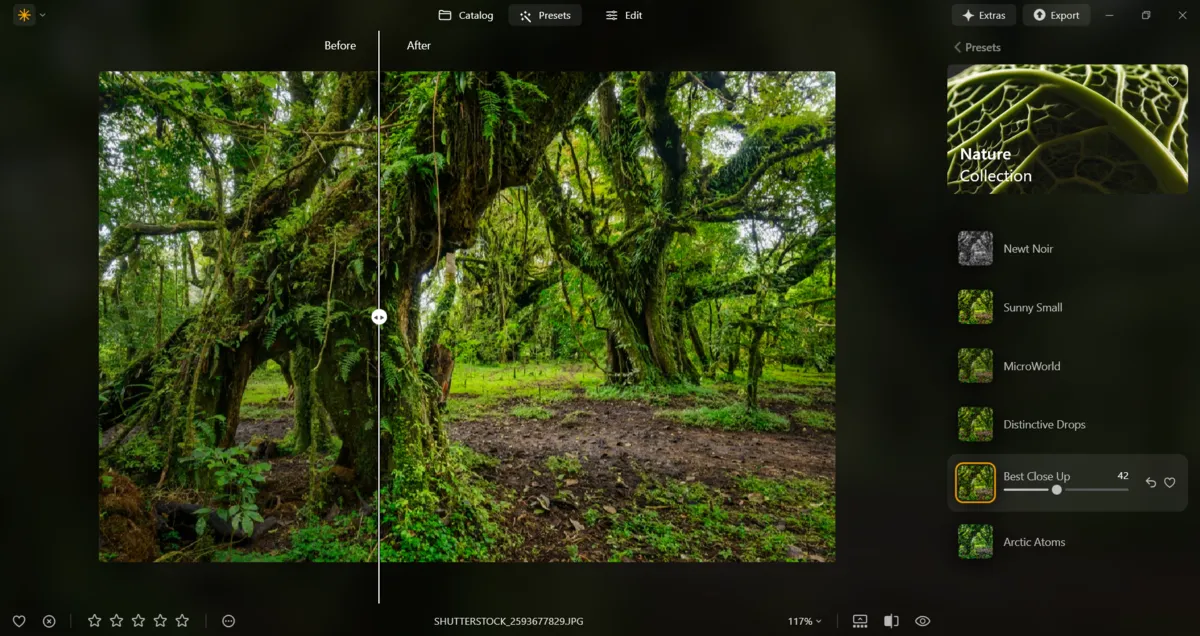Select the filmstrip panel icon
This screenshot has width=1200, height=636.
coord(860,620)
